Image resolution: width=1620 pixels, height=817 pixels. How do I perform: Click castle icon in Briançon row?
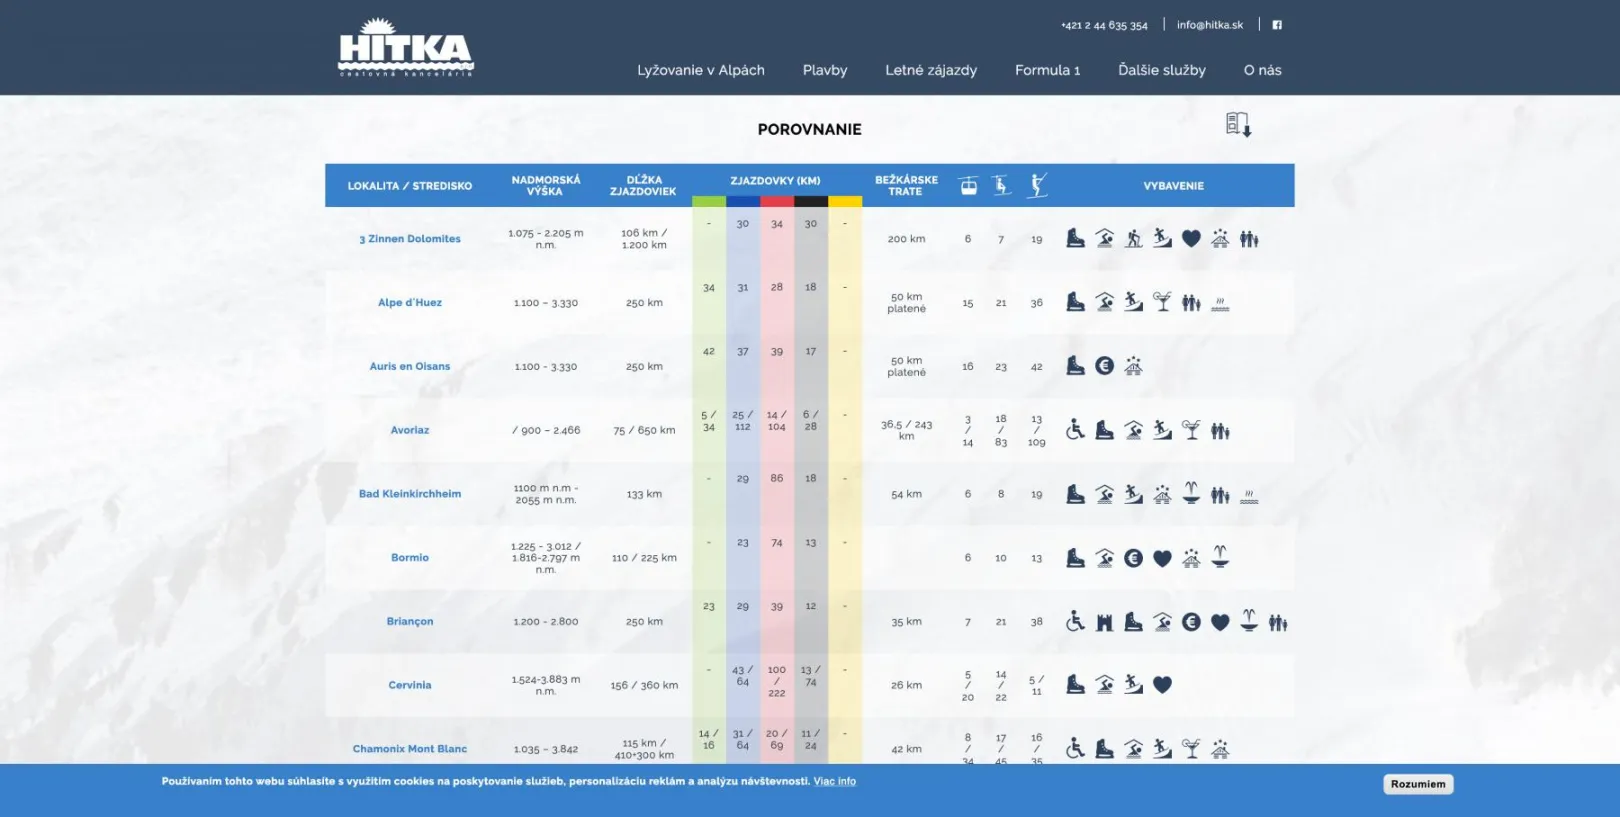(x=1104, y=622)
